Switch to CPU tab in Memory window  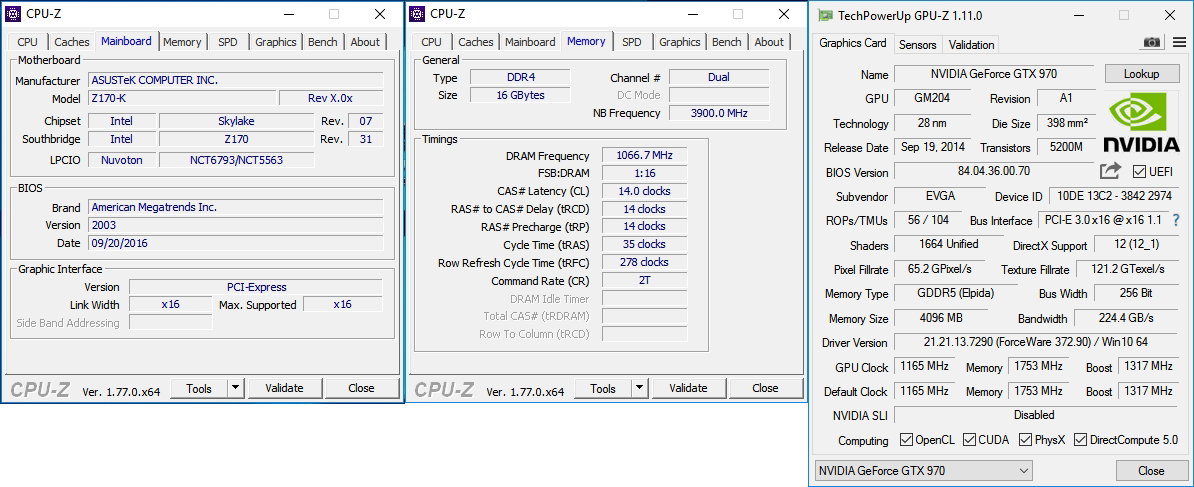click(x=431, y=42)
